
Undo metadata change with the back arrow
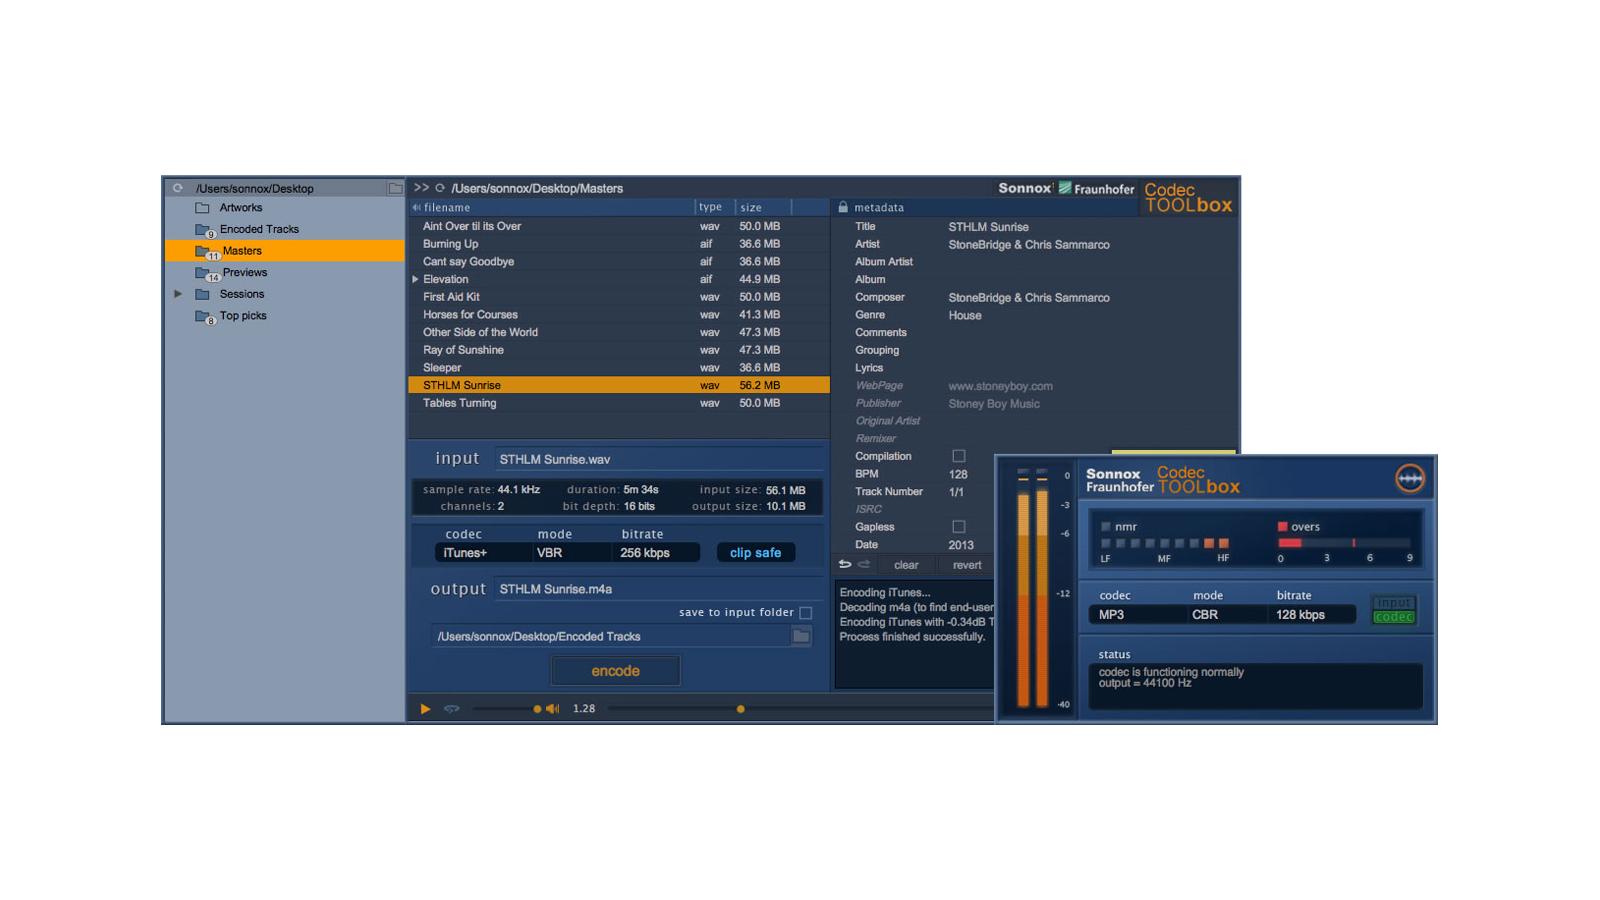(x=845, y=564)
